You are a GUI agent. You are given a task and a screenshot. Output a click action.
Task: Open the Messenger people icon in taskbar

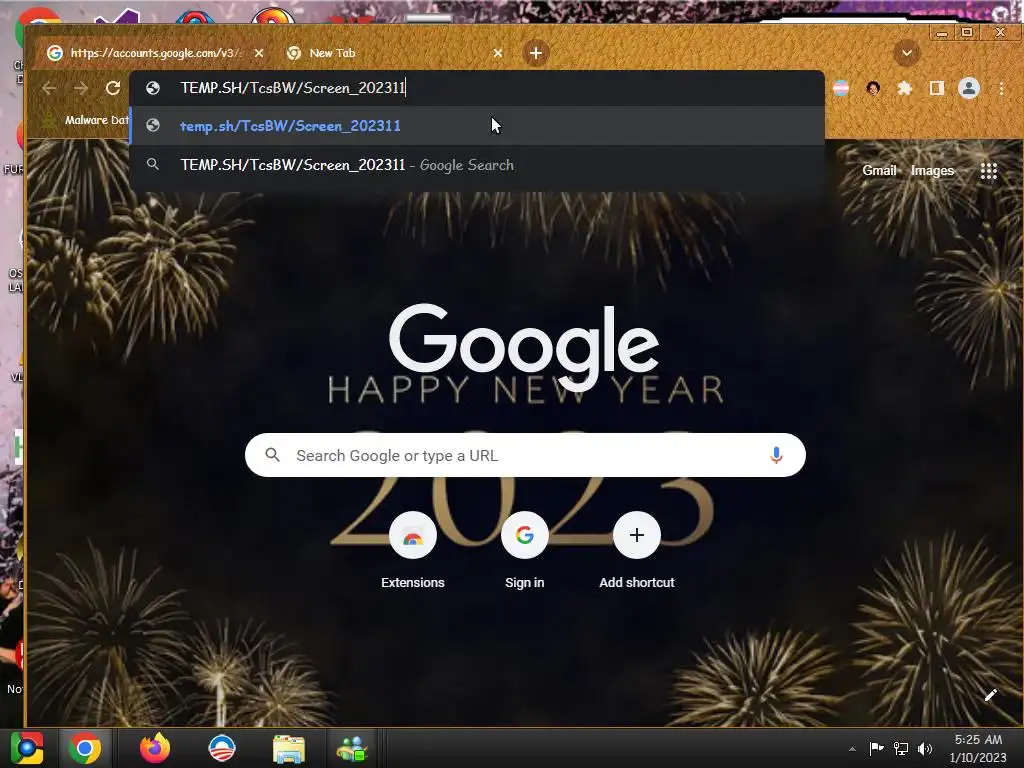tap(353, 749)
